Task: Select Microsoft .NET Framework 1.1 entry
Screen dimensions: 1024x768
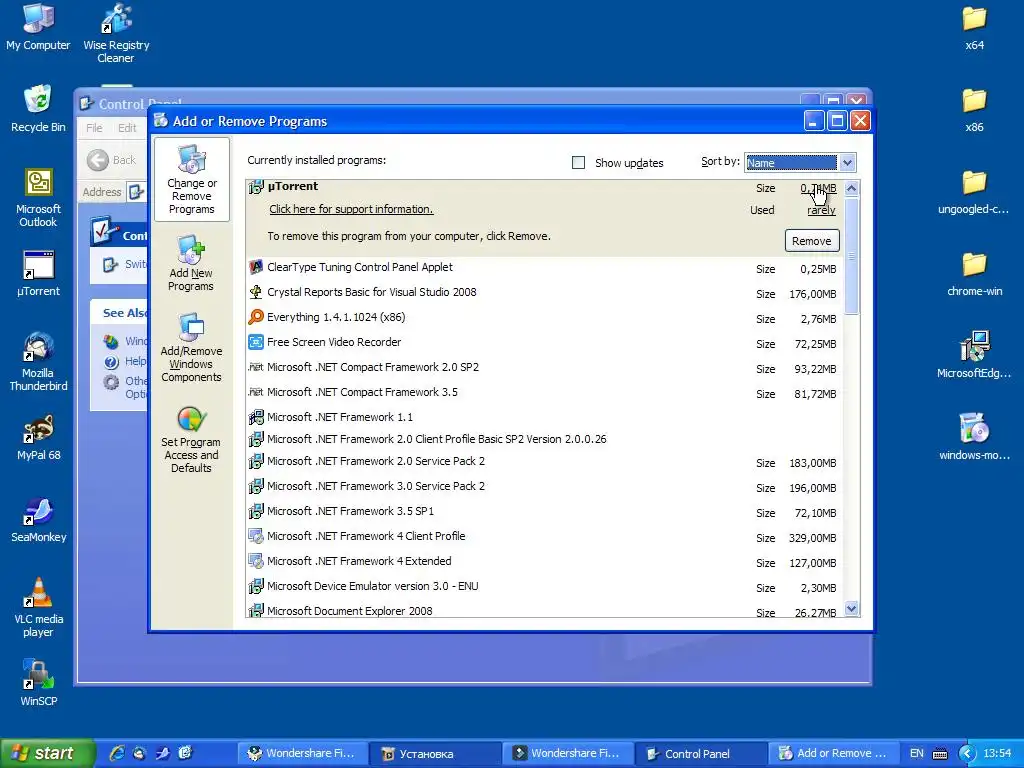Action: point(545,417)
